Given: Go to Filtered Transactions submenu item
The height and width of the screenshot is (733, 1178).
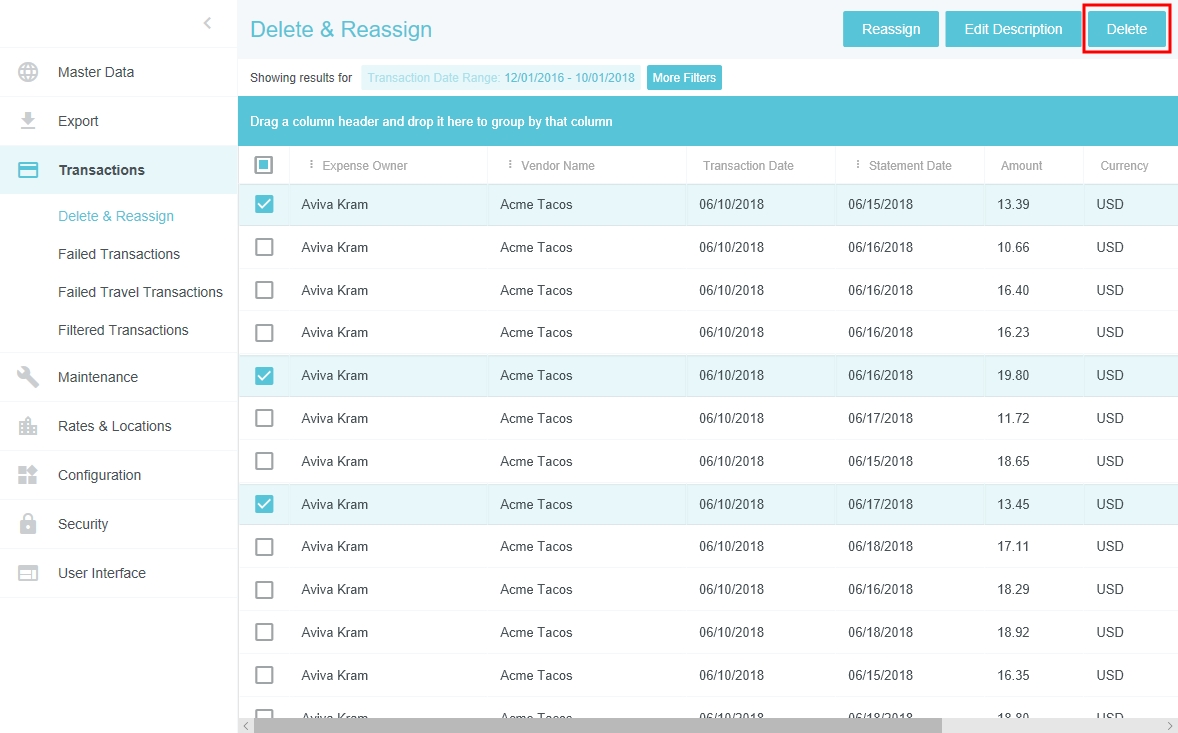Looking at the screenshot, I should (123, 330).
